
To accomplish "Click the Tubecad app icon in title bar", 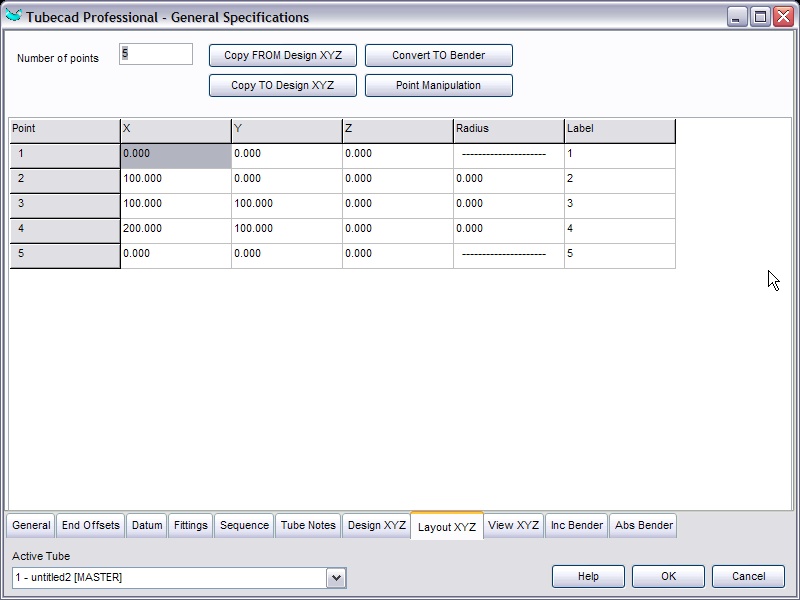I will [x=13, y=17].
